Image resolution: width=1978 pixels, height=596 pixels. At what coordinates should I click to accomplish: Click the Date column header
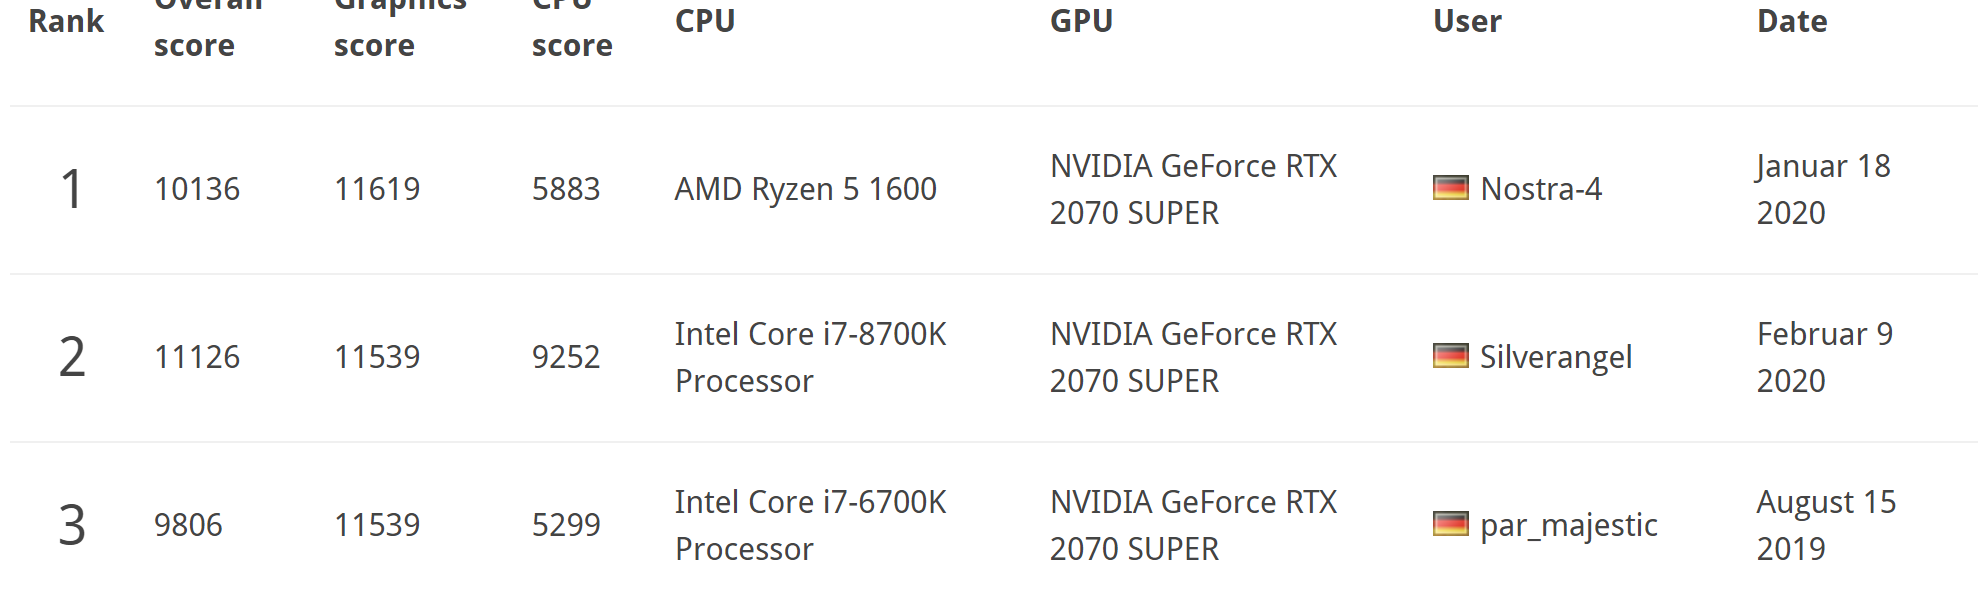tap(1792, 21)
